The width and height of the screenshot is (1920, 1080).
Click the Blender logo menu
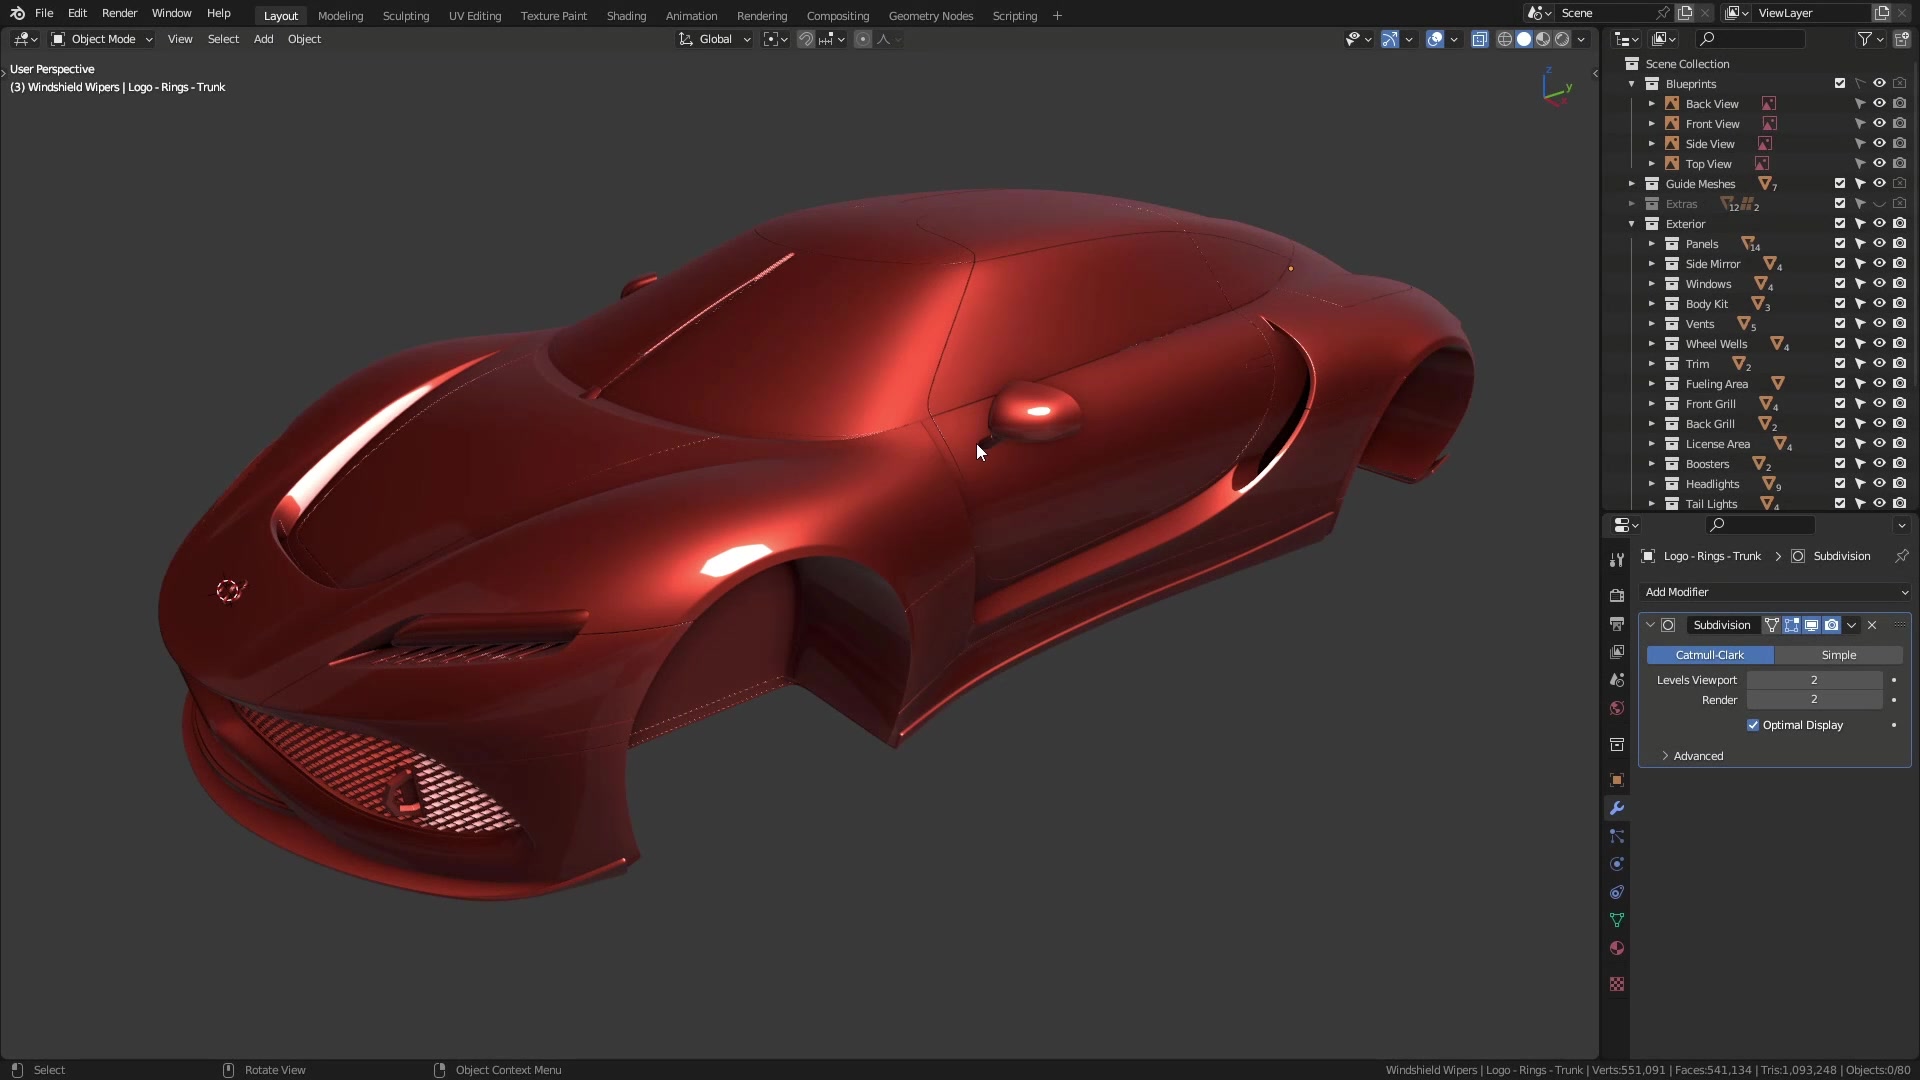(x=17, y=13)
